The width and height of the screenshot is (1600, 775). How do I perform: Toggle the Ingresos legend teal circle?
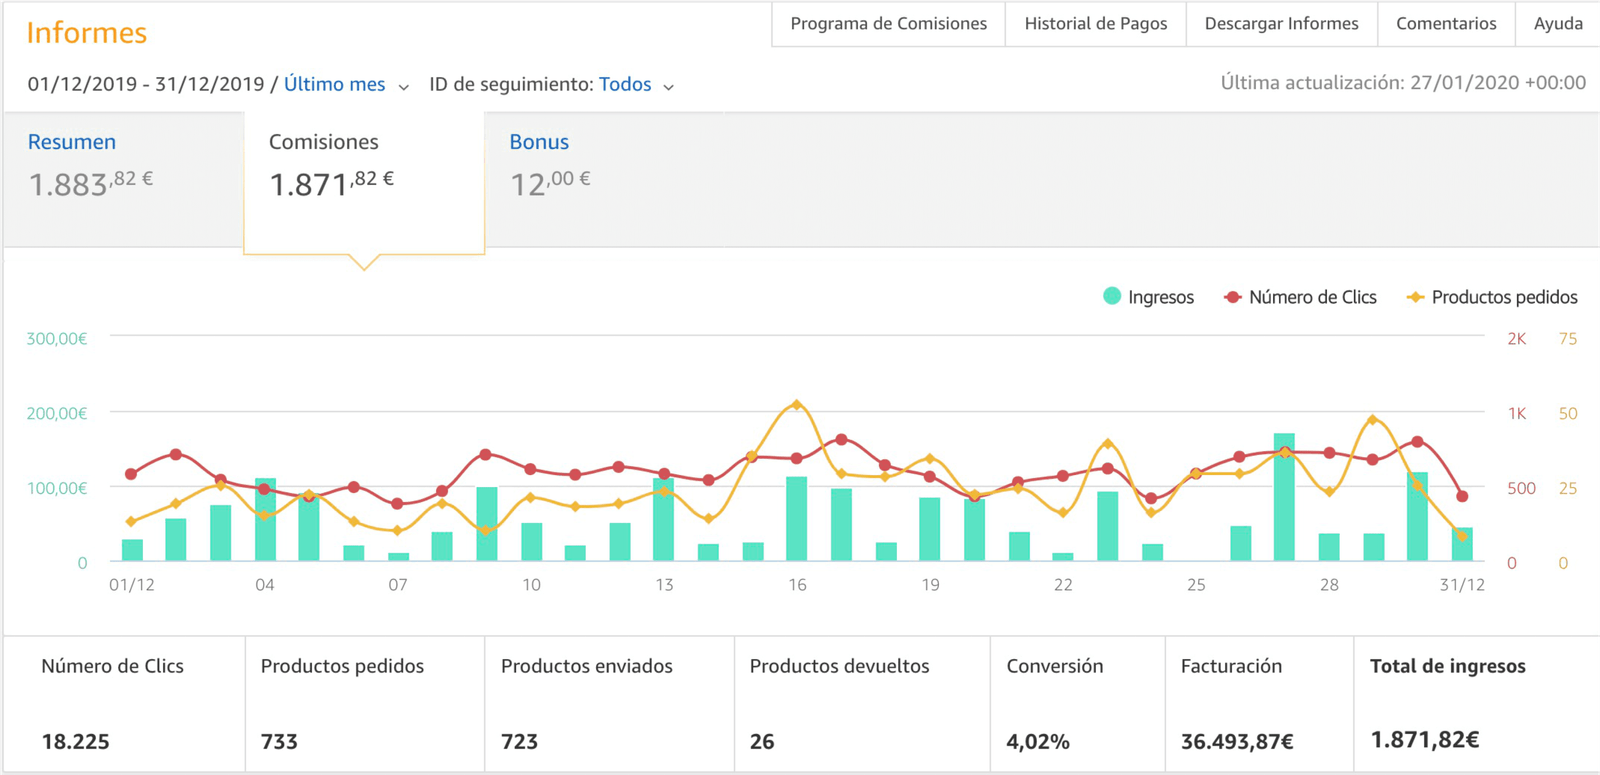pos(1112,296)
